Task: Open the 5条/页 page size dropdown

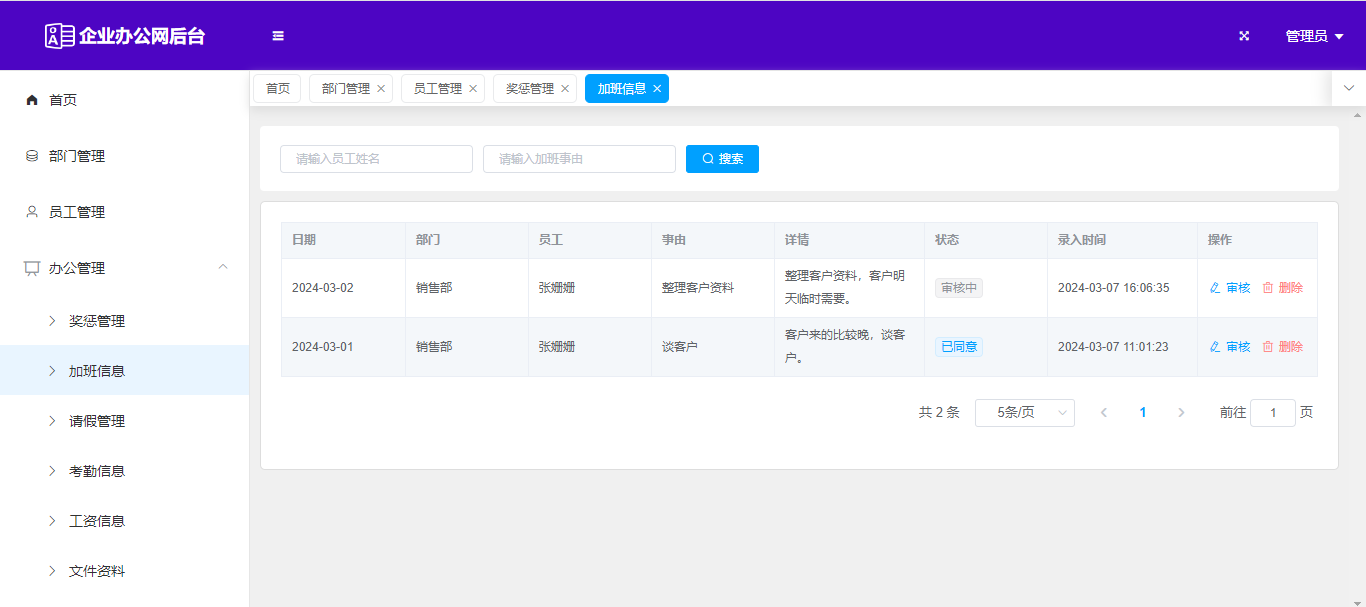Action: click(x=1024, y=413)
